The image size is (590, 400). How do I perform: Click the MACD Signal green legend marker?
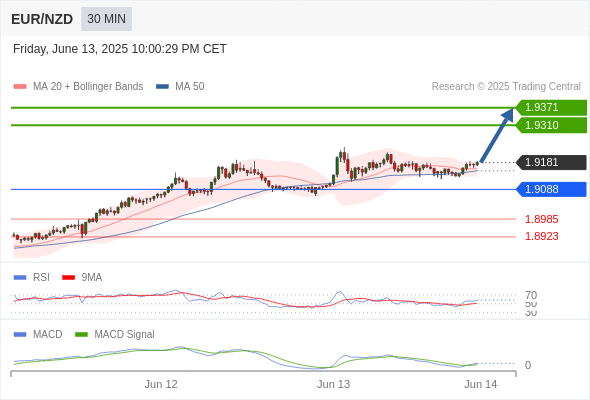point(81,335)
